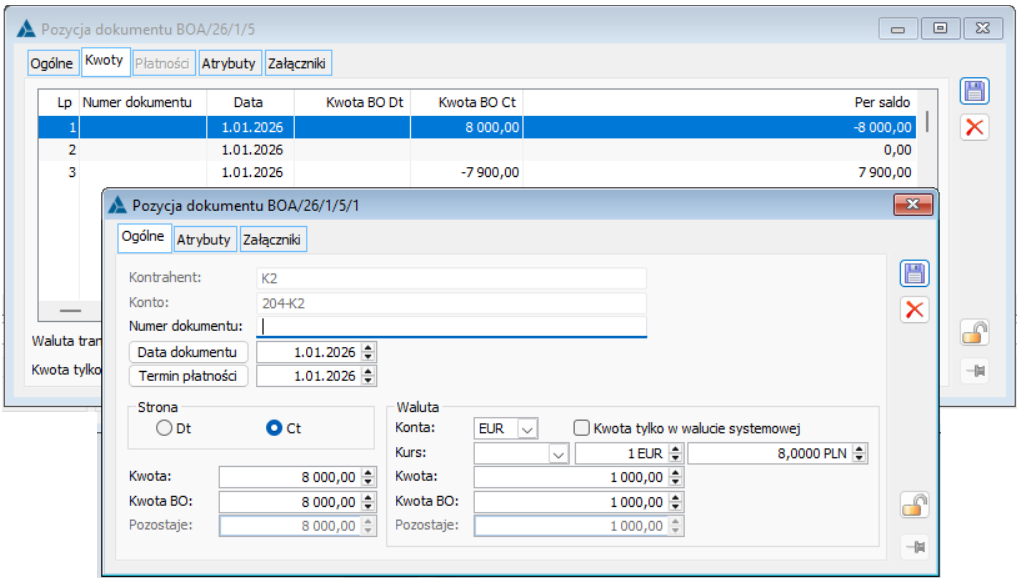This screenshot has height=579, width=1021.
Task: Open Atrybuty tab in the BOA/26/1/5/1 dialog
Action: (x=204, y=240)
